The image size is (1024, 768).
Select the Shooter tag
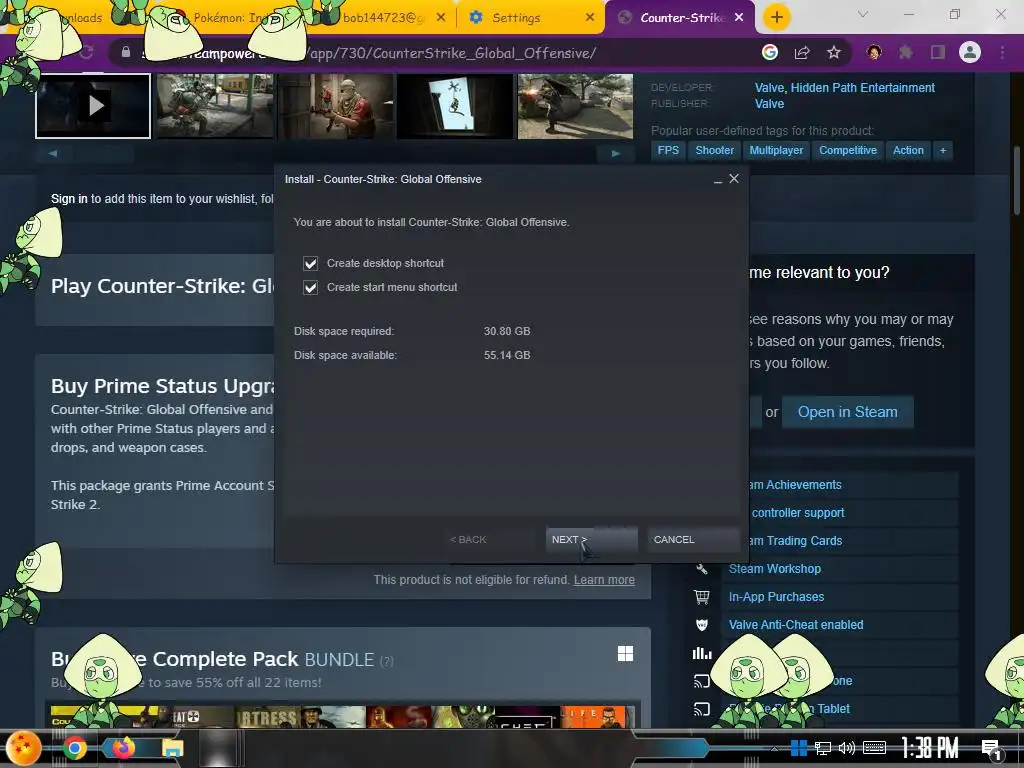[x=714, y=150]
